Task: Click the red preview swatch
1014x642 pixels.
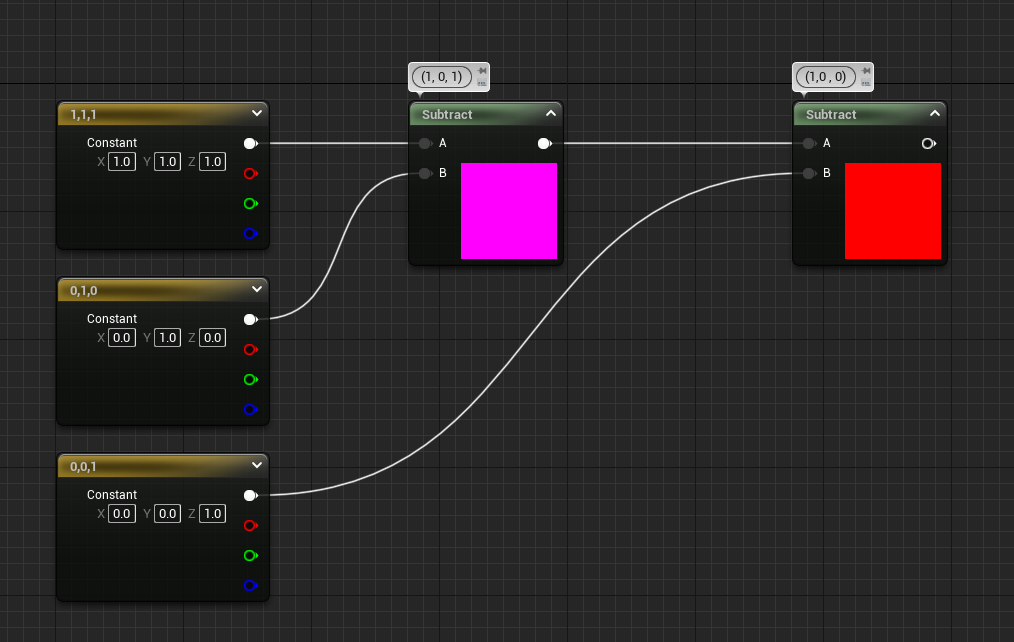Action: pyautogui.click(x=892, y=211)
